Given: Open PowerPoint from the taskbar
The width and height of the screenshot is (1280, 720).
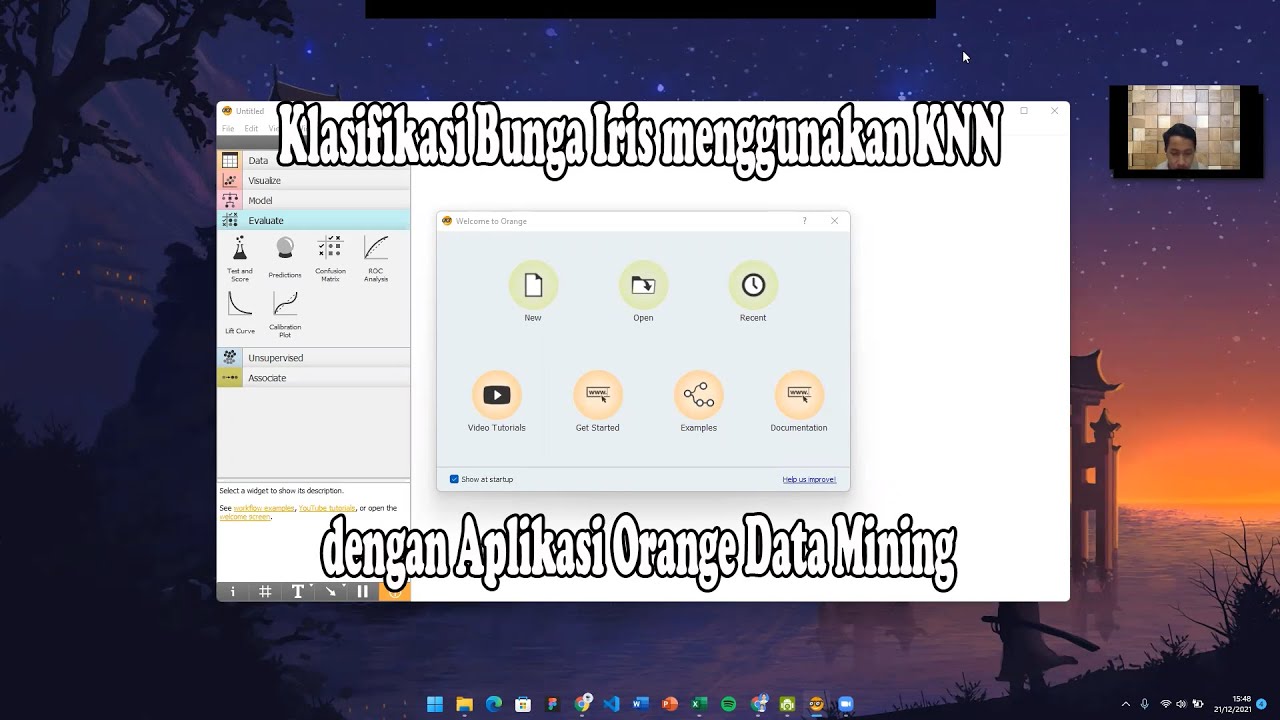Looking at the screenshot, I should tap(670, 704).
